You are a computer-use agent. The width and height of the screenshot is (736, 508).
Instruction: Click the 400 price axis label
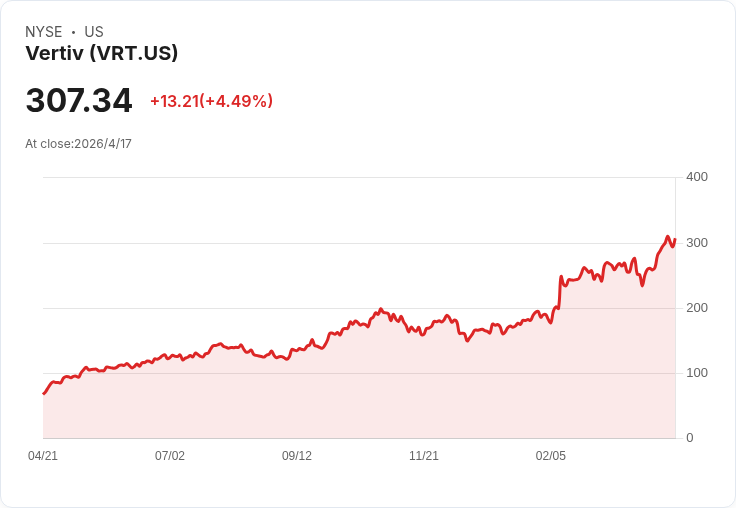point(697,177)
